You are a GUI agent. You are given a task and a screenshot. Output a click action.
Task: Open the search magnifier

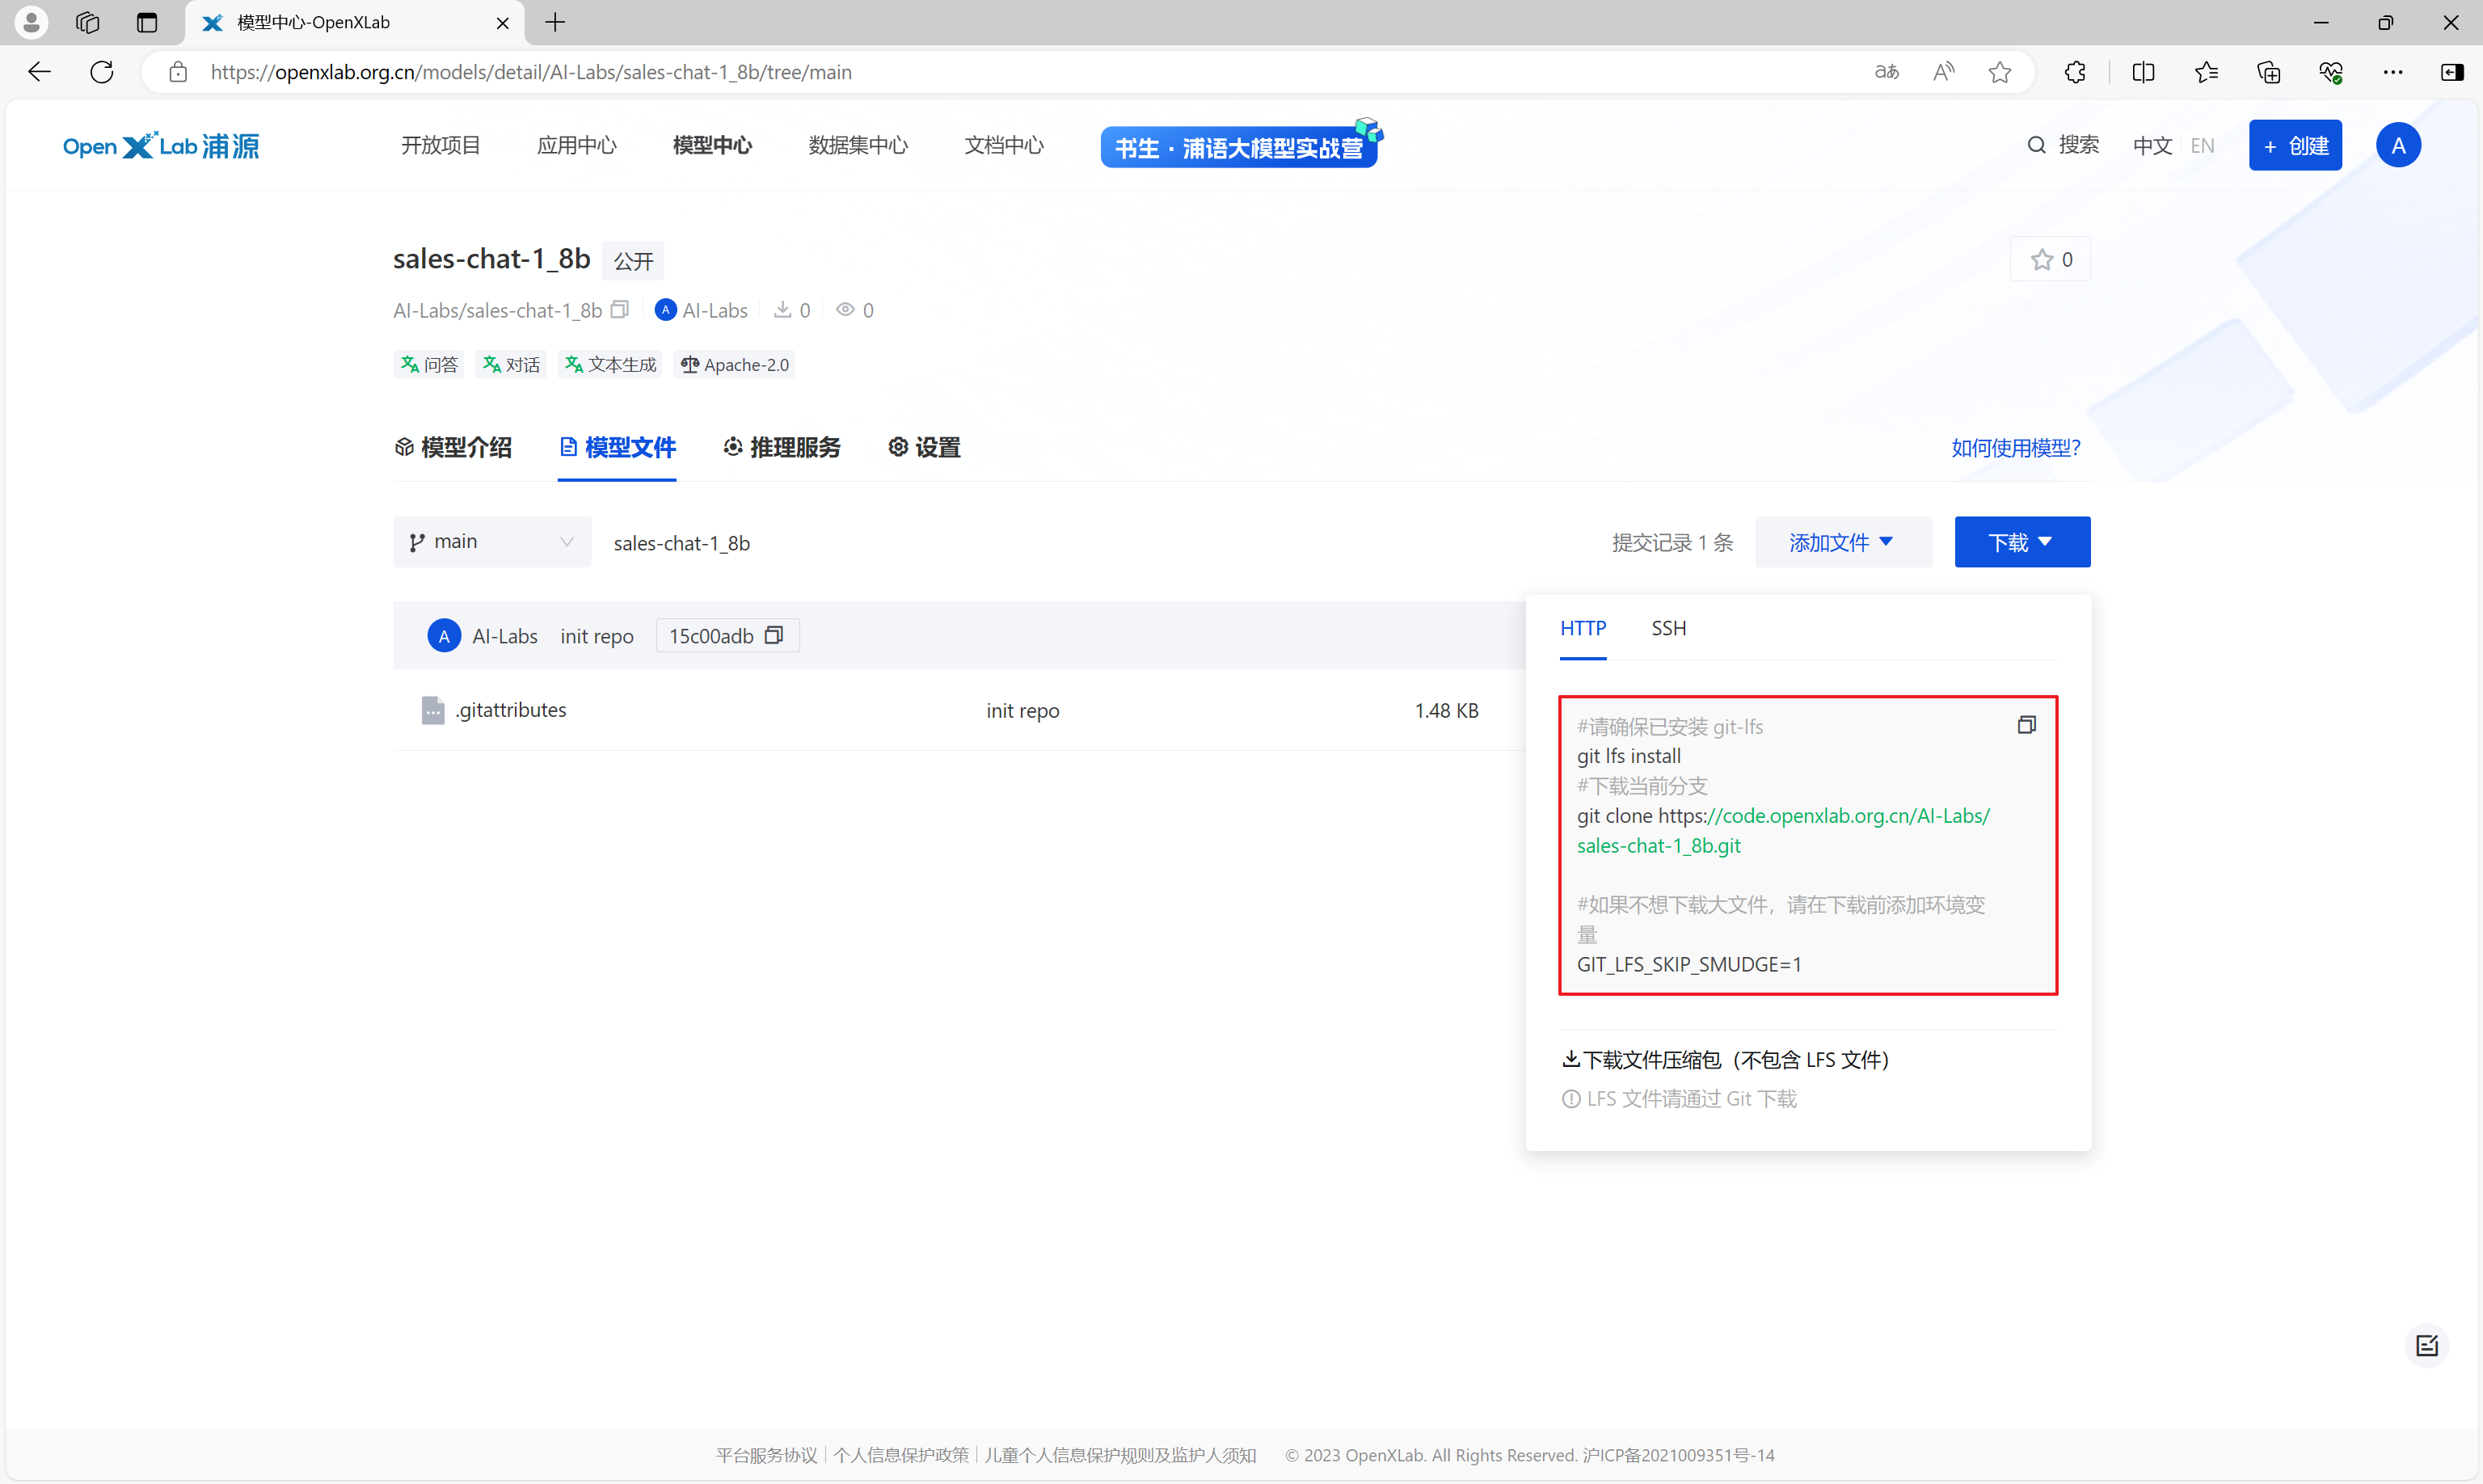(x=2036, y=146)
